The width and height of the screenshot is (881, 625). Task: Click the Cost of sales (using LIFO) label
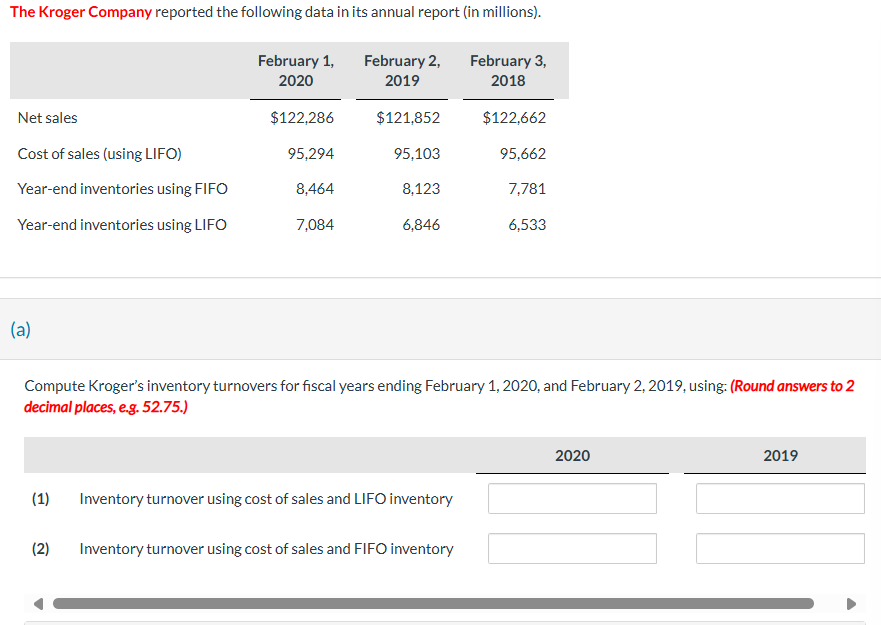coord(104,153)
